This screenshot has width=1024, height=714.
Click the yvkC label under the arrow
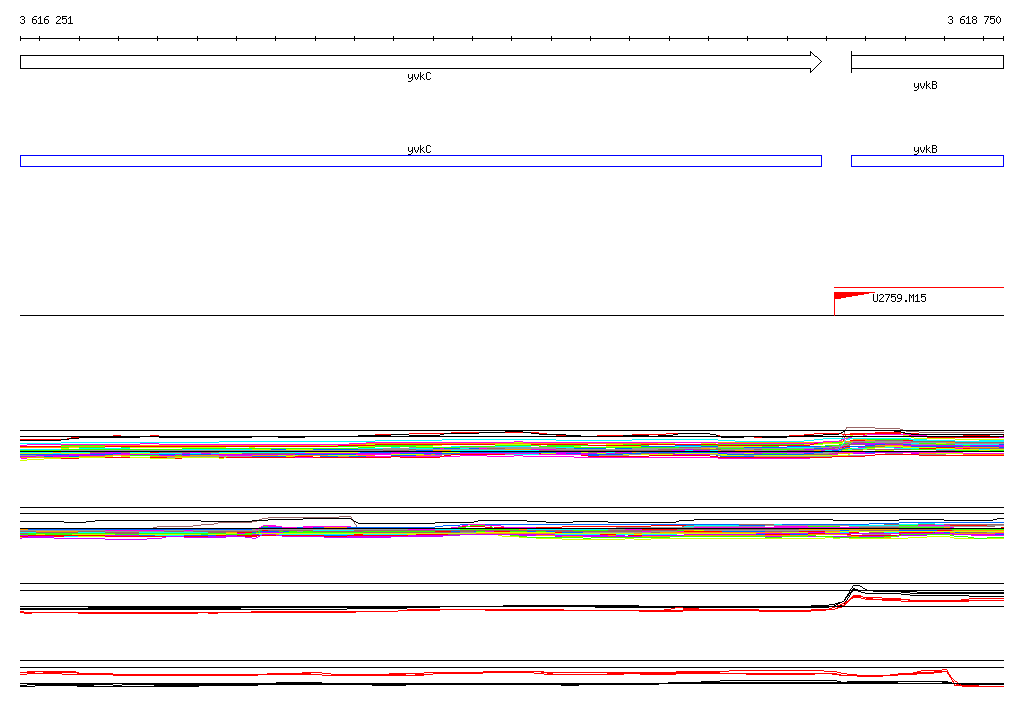pos(419,77)
